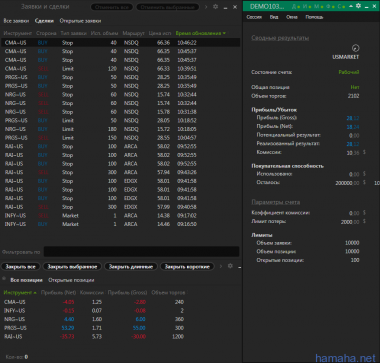Open settings gear in Заявки и сделки panel
Screen dimensions: 380x363
(x=215, y=7)
